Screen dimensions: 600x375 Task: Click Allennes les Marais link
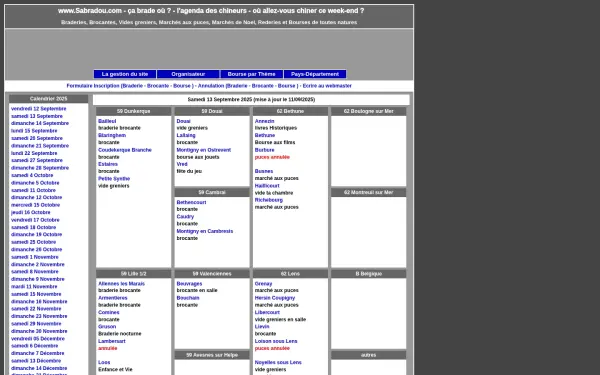(122, 284)
